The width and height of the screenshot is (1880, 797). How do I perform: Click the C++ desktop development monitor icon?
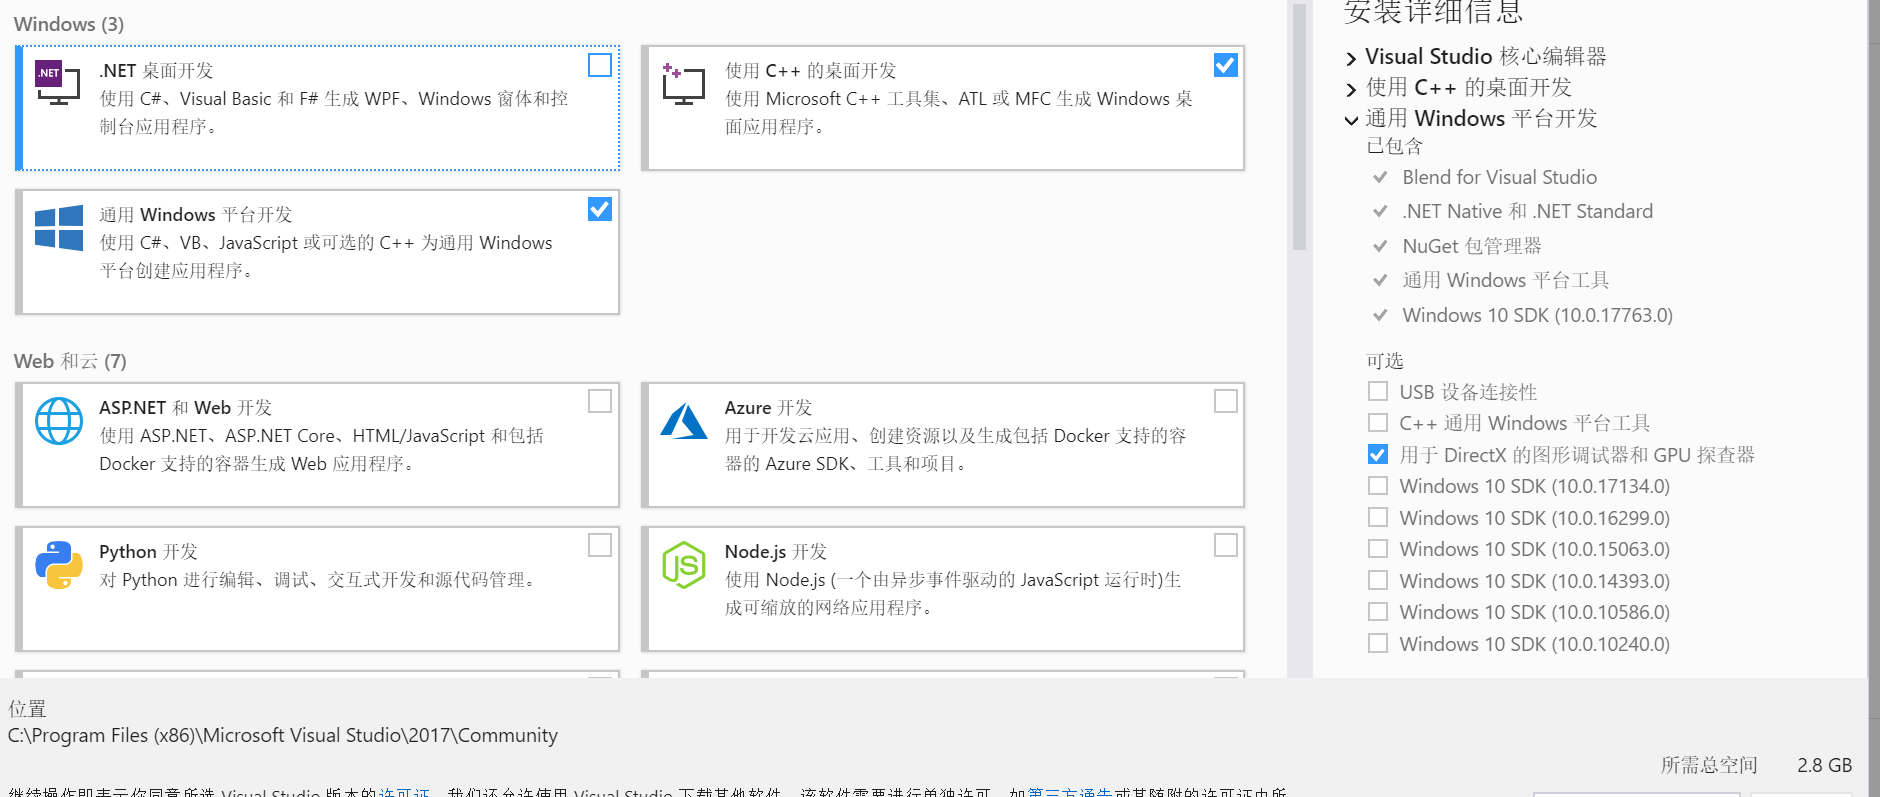(684, 84)
